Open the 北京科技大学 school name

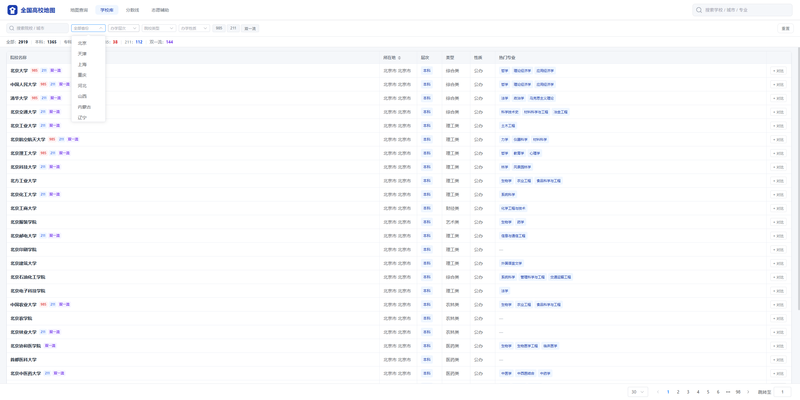coord(23,167)
